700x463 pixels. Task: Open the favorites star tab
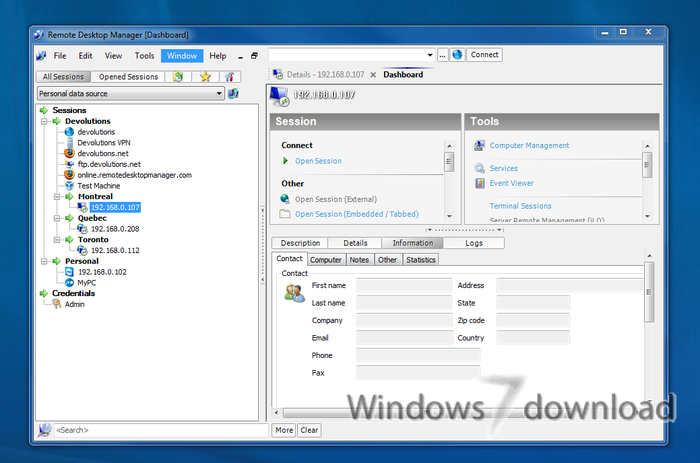(x=205, y=77)
